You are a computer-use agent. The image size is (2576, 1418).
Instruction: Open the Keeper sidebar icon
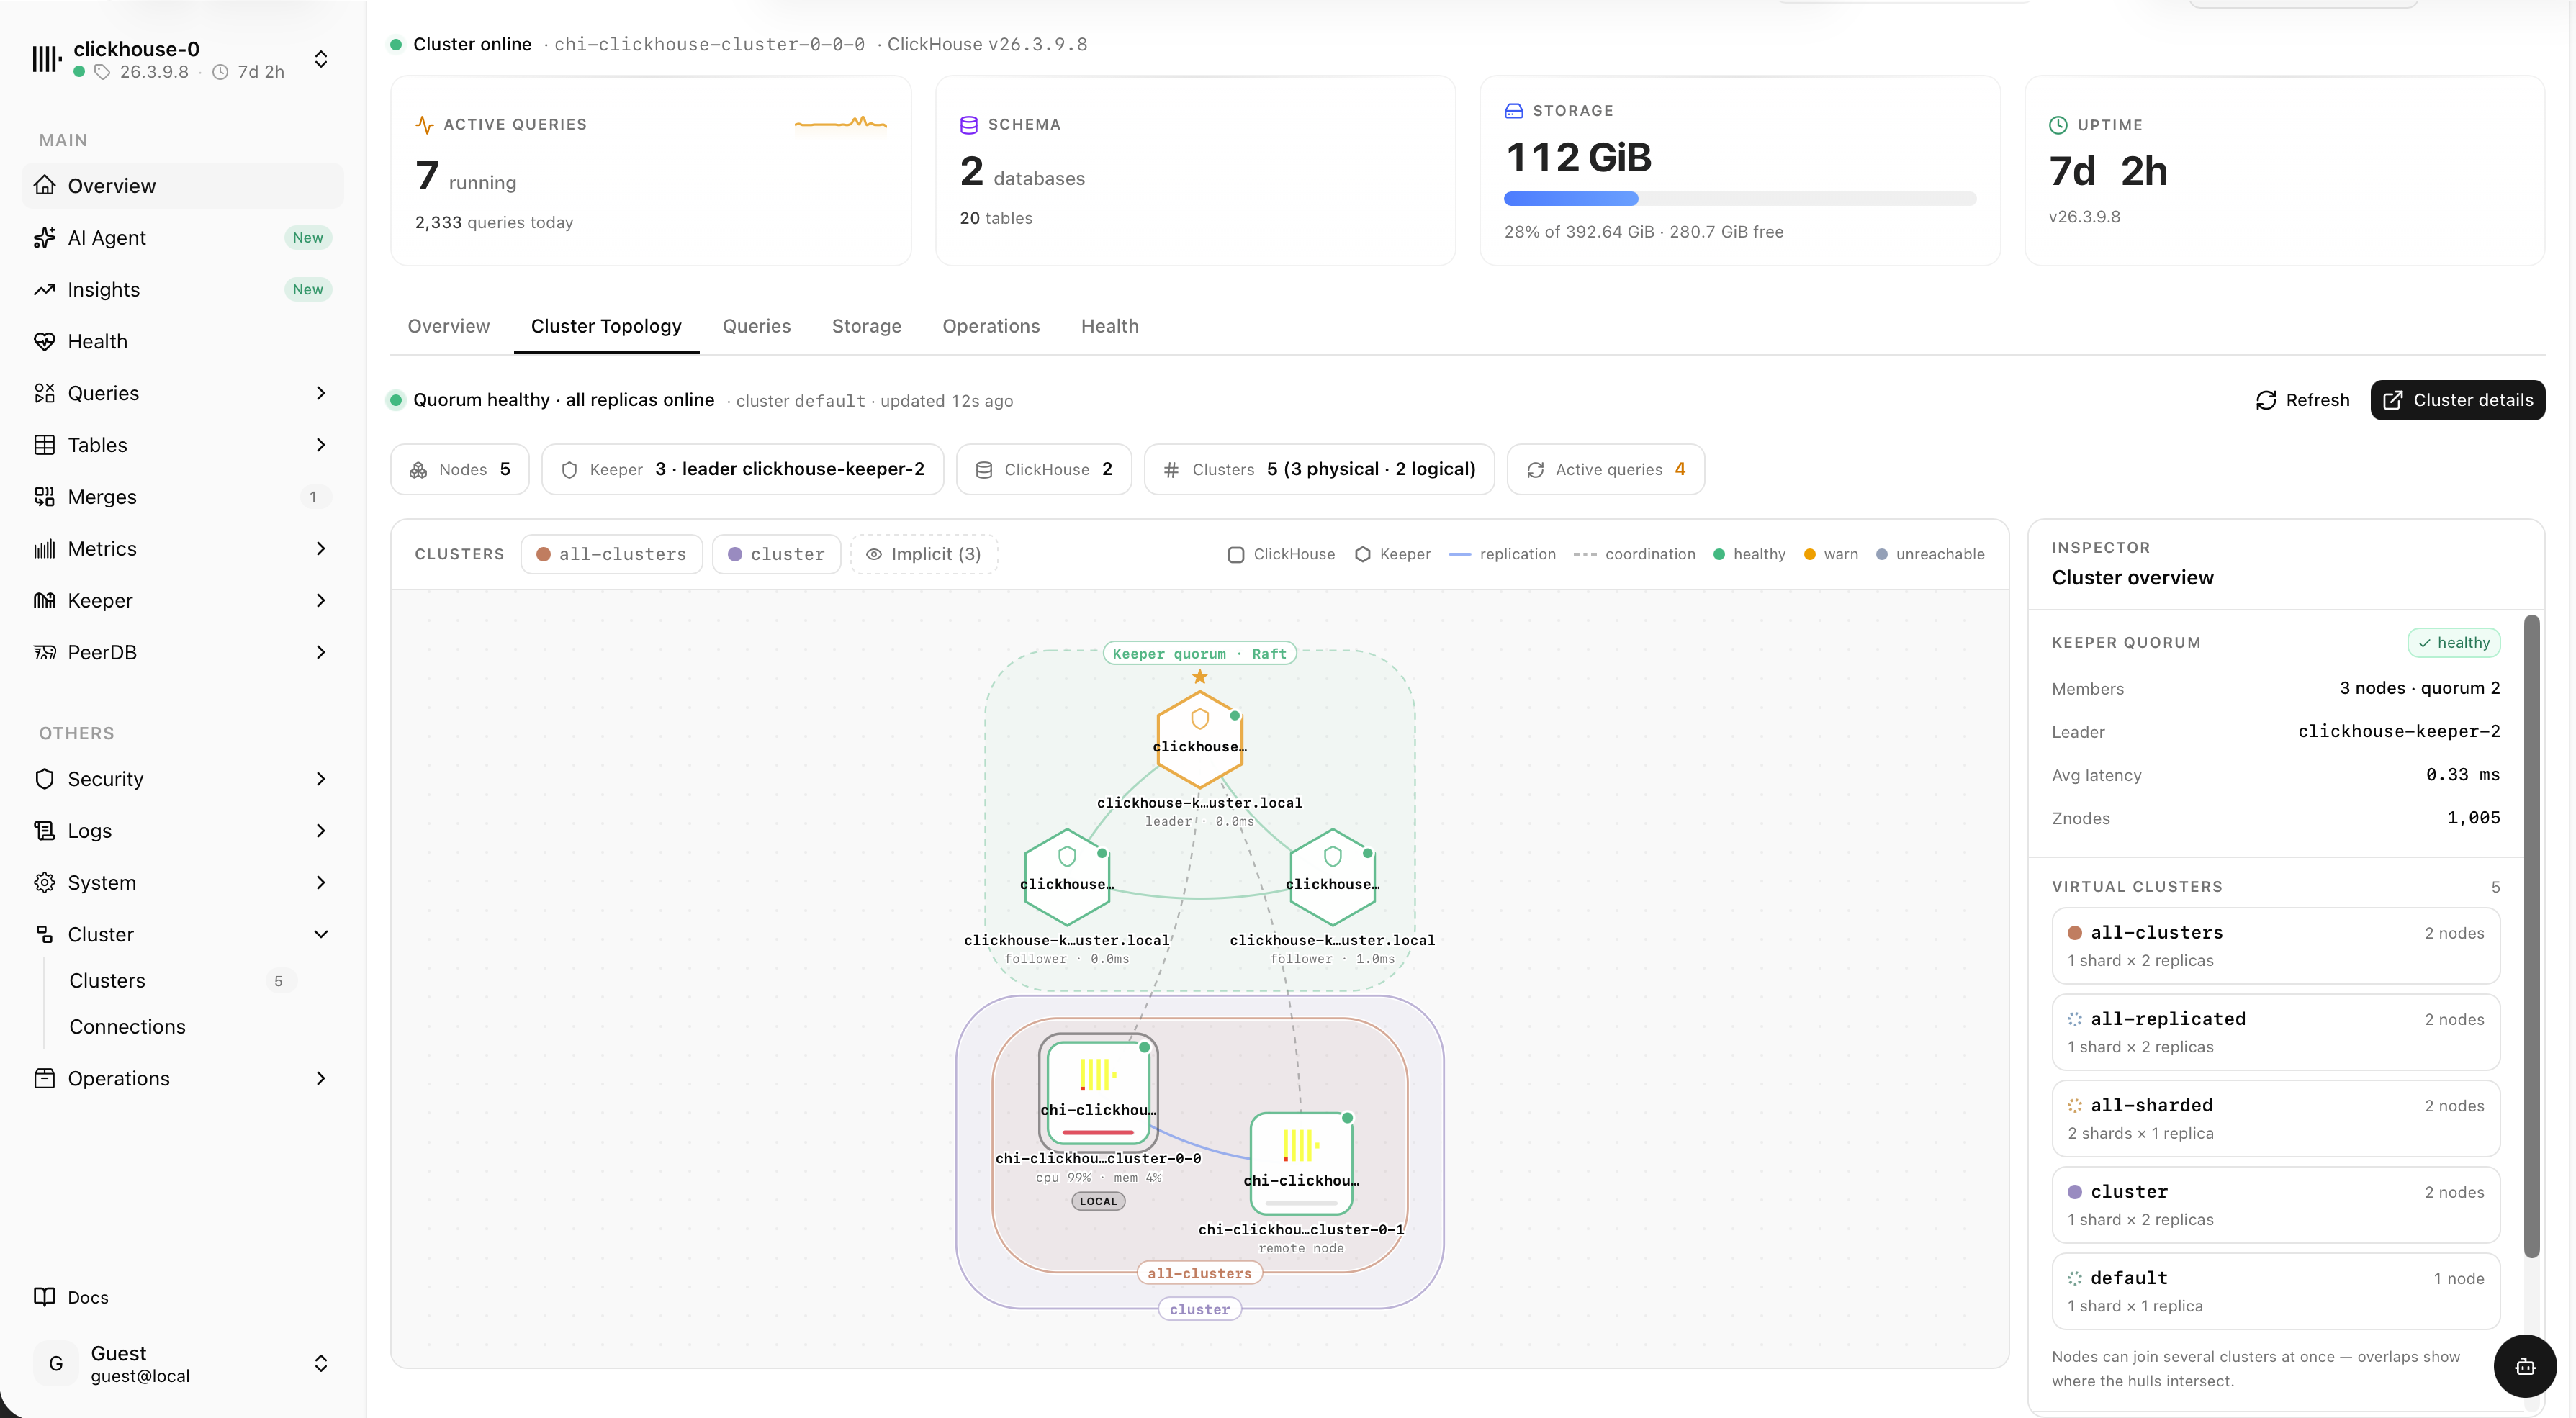coord(44,601)
